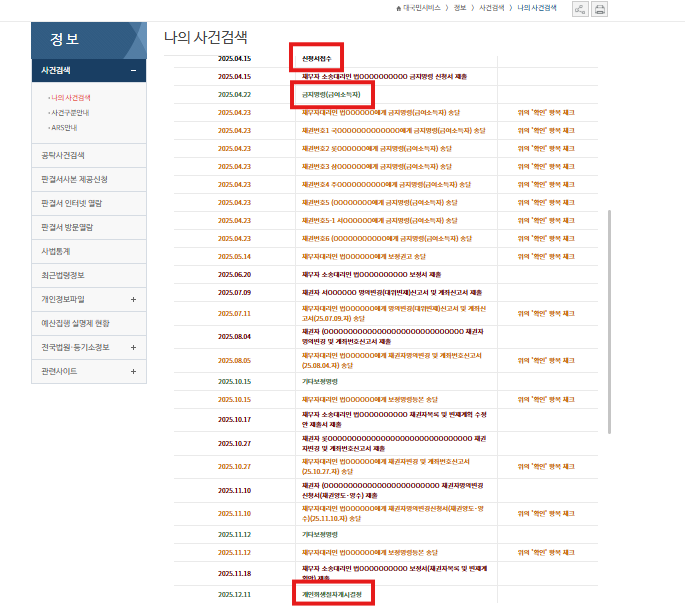This screenshot has width=685, height=606.
Task: Open 나의 사건검색 submenu item
Action: tap(69, 97)
